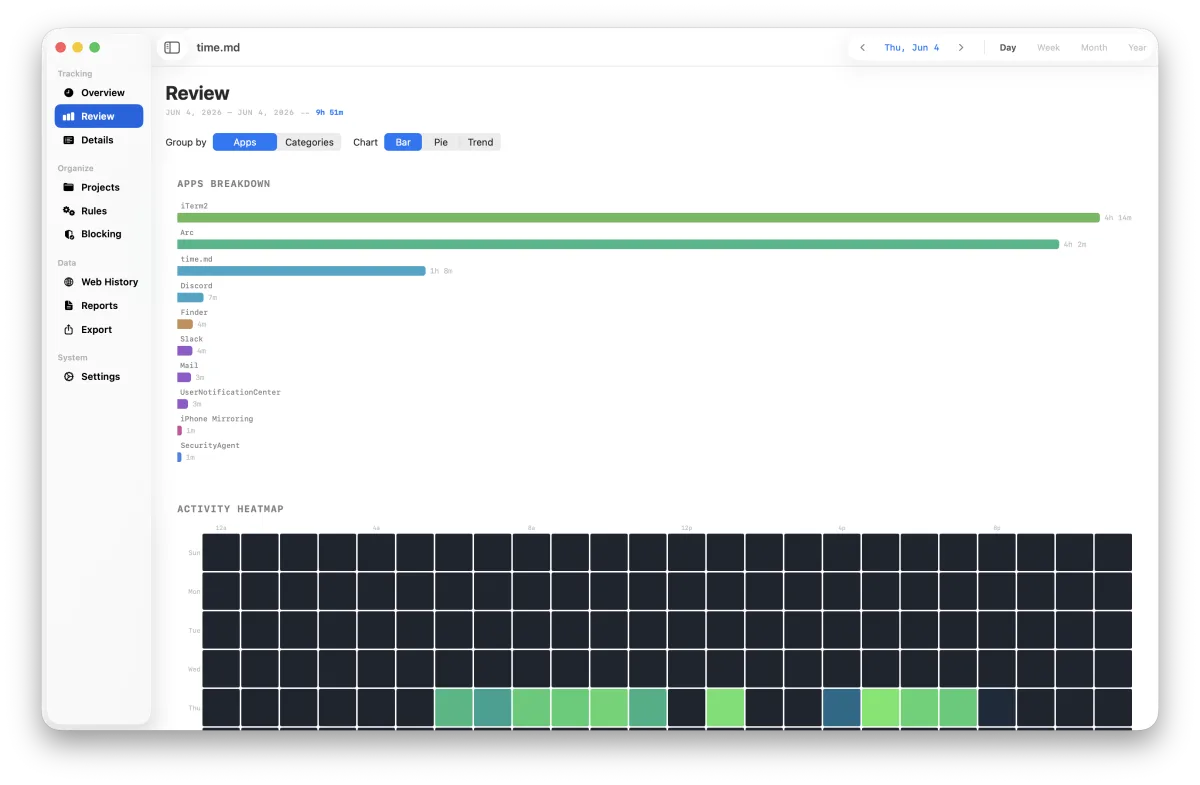1200x785 pixels.
Task: Open Settings in sidebar
Action: [x=99, y=377]
